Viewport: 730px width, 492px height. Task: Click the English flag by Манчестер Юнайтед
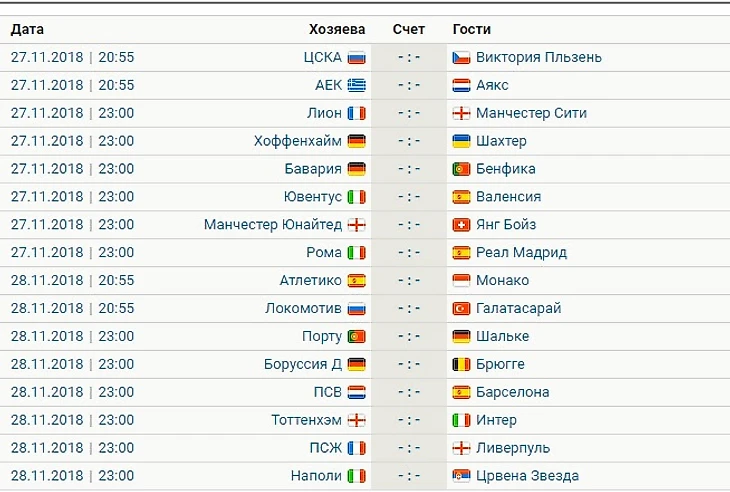[356, 225]
